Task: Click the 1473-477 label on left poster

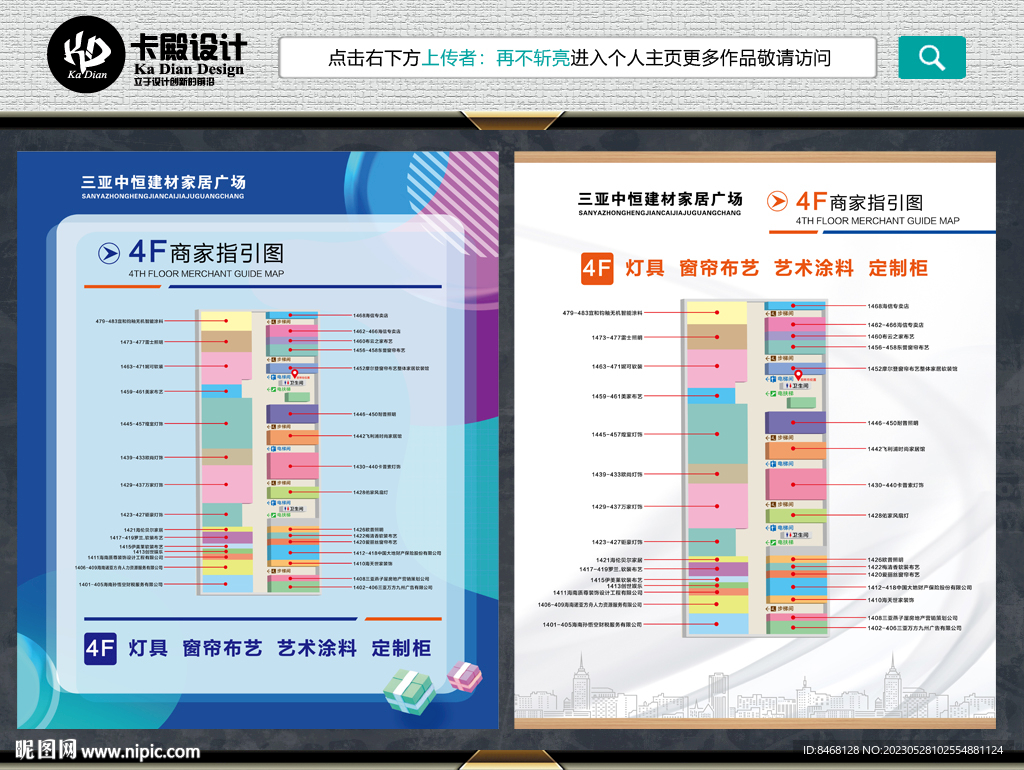Action: click(142, 342)
